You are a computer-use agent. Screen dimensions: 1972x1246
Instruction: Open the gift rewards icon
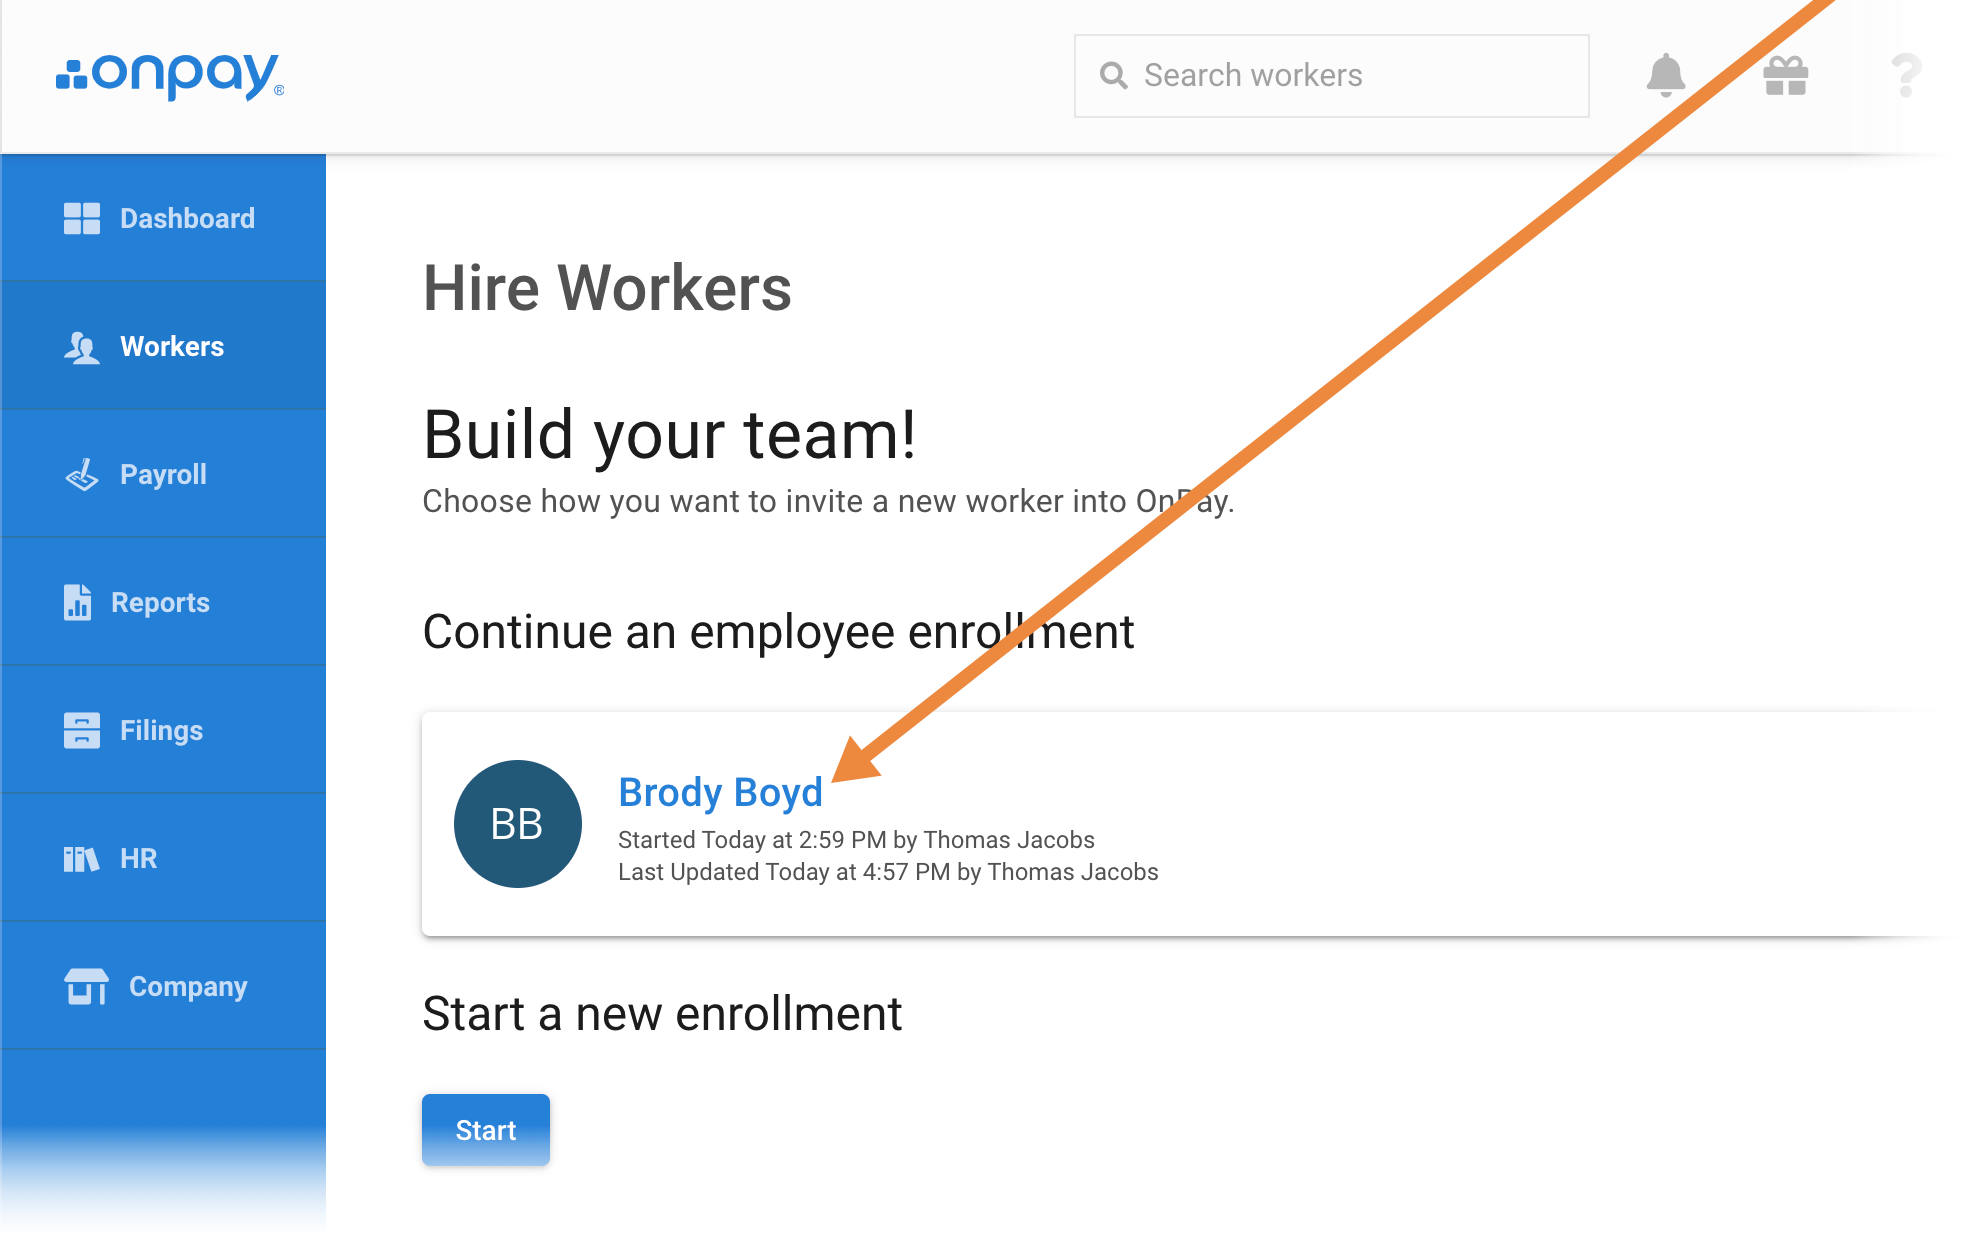coord(1785,76)
